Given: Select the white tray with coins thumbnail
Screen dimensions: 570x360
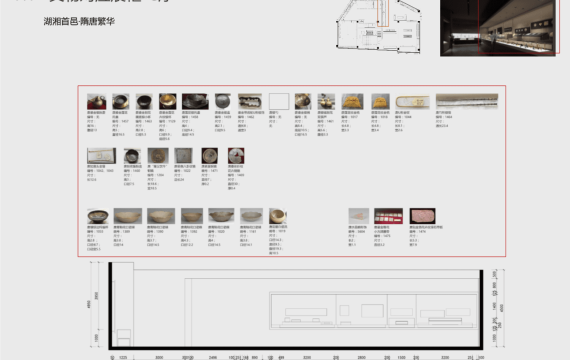Looking at the screenshot, I should point(101,155).
